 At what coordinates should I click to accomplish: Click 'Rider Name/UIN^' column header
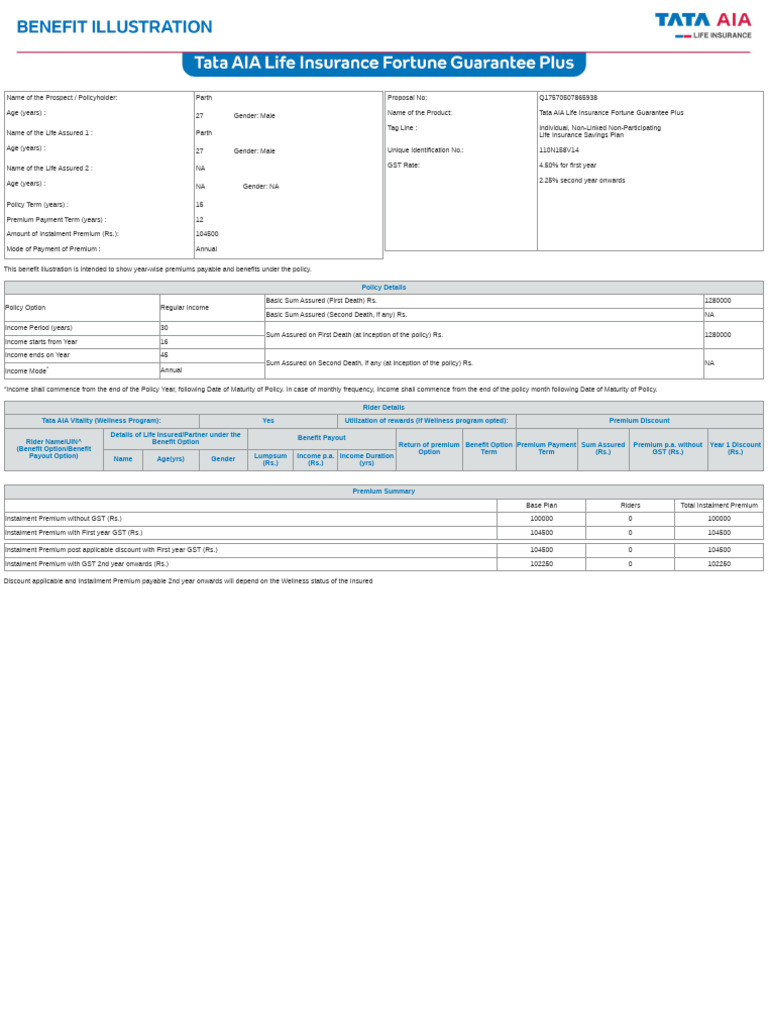[x=54, y=449]
